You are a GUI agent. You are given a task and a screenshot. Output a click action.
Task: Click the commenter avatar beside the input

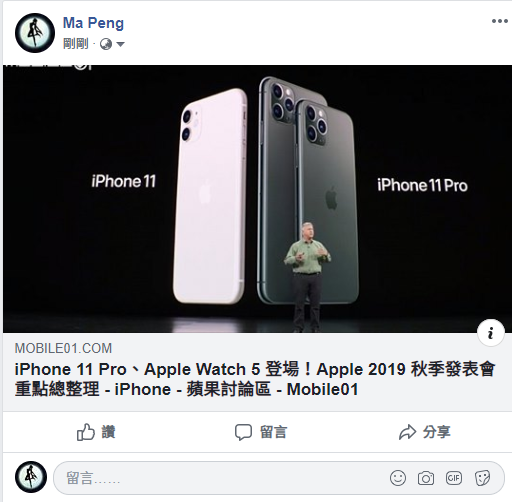(31, 477)
